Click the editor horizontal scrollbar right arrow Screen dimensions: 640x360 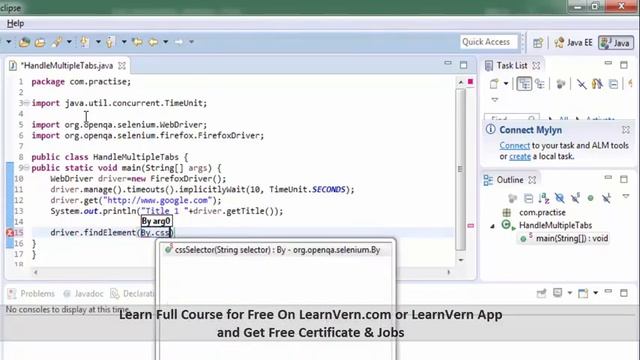(449, 272)
